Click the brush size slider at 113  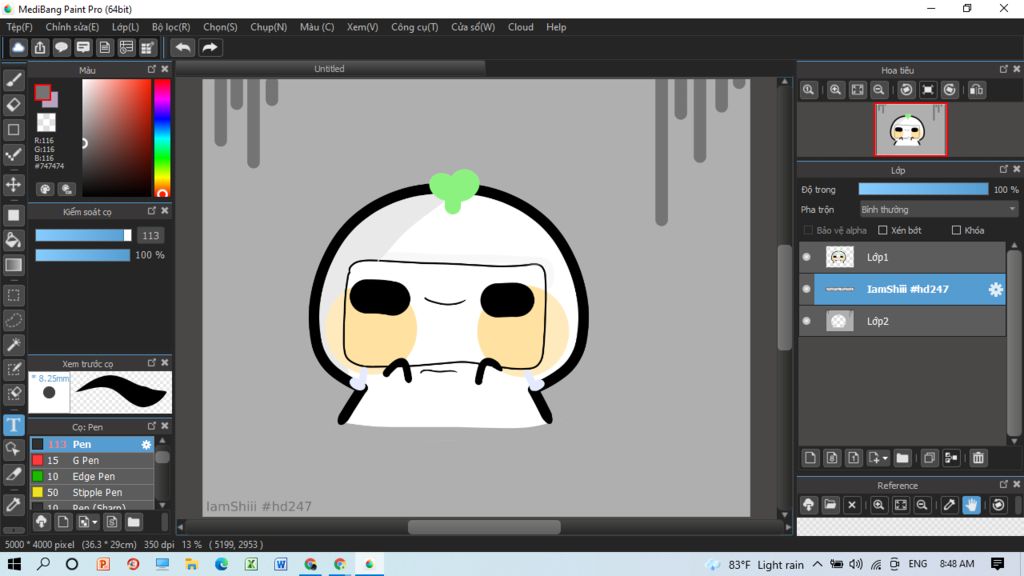pyautogui.click(x=83, y=235)
